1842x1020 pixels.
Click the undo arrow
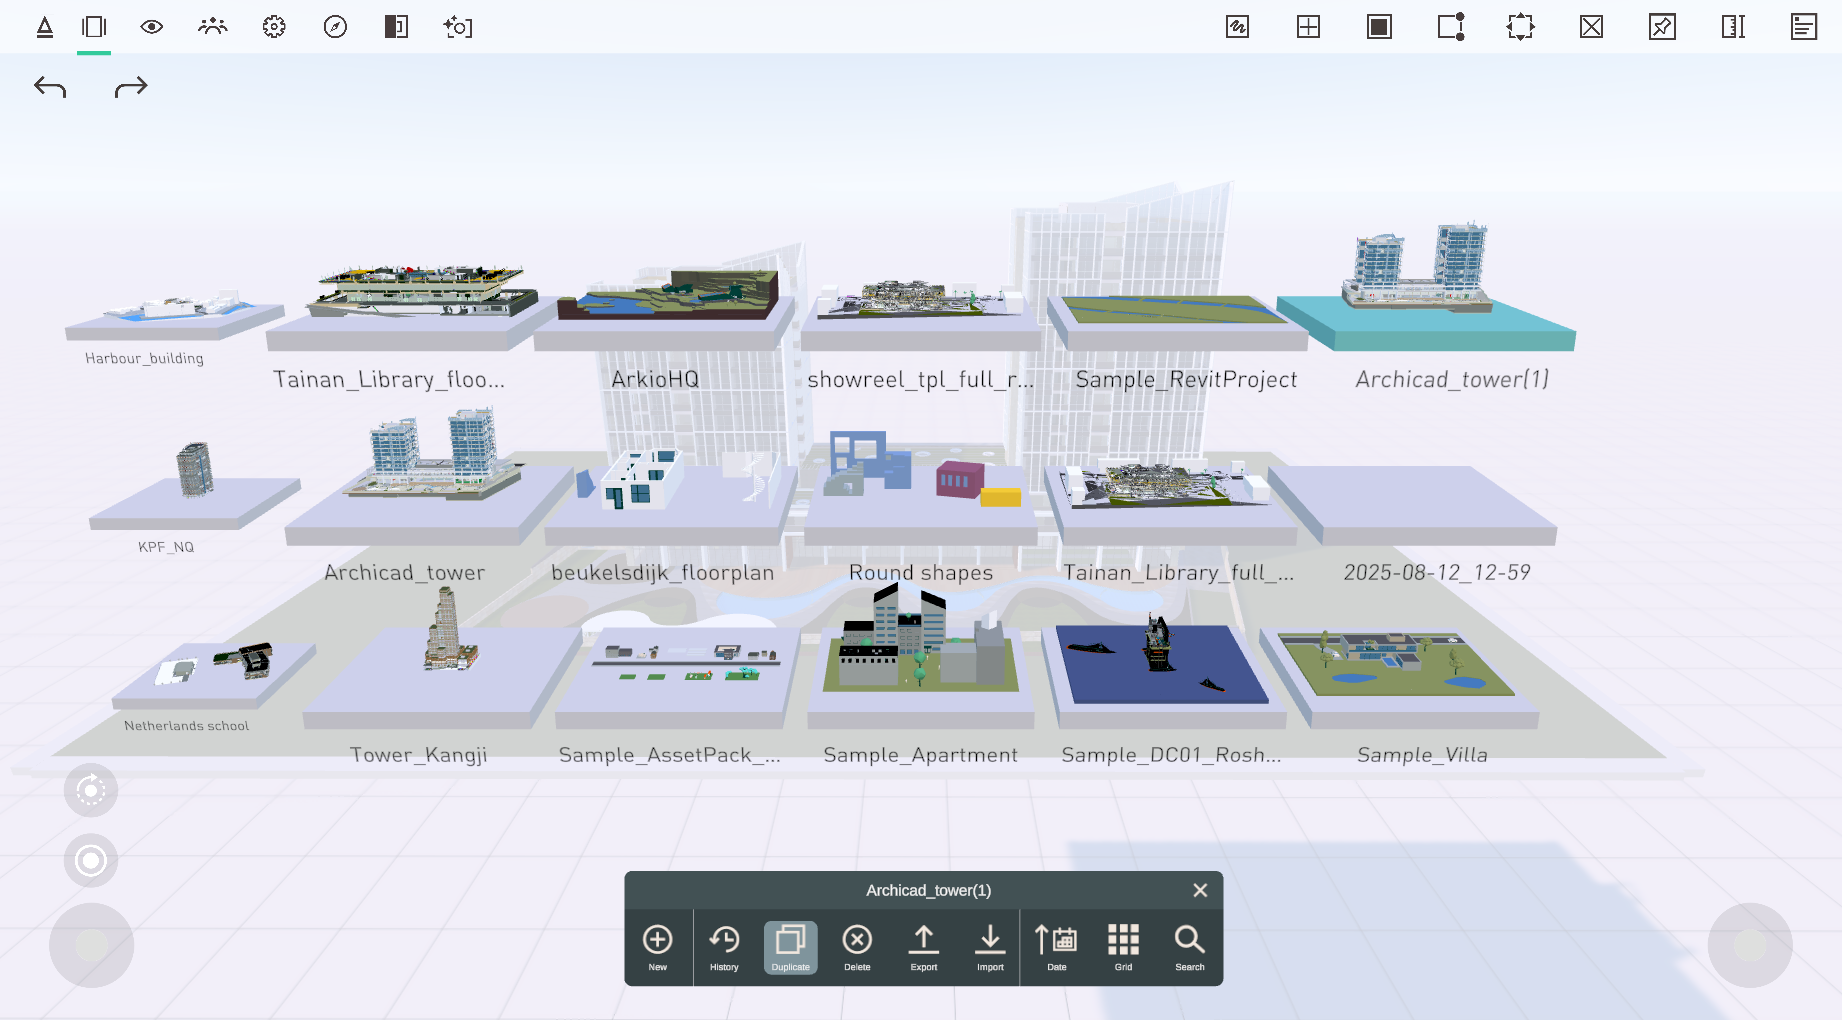pos(50,88)
